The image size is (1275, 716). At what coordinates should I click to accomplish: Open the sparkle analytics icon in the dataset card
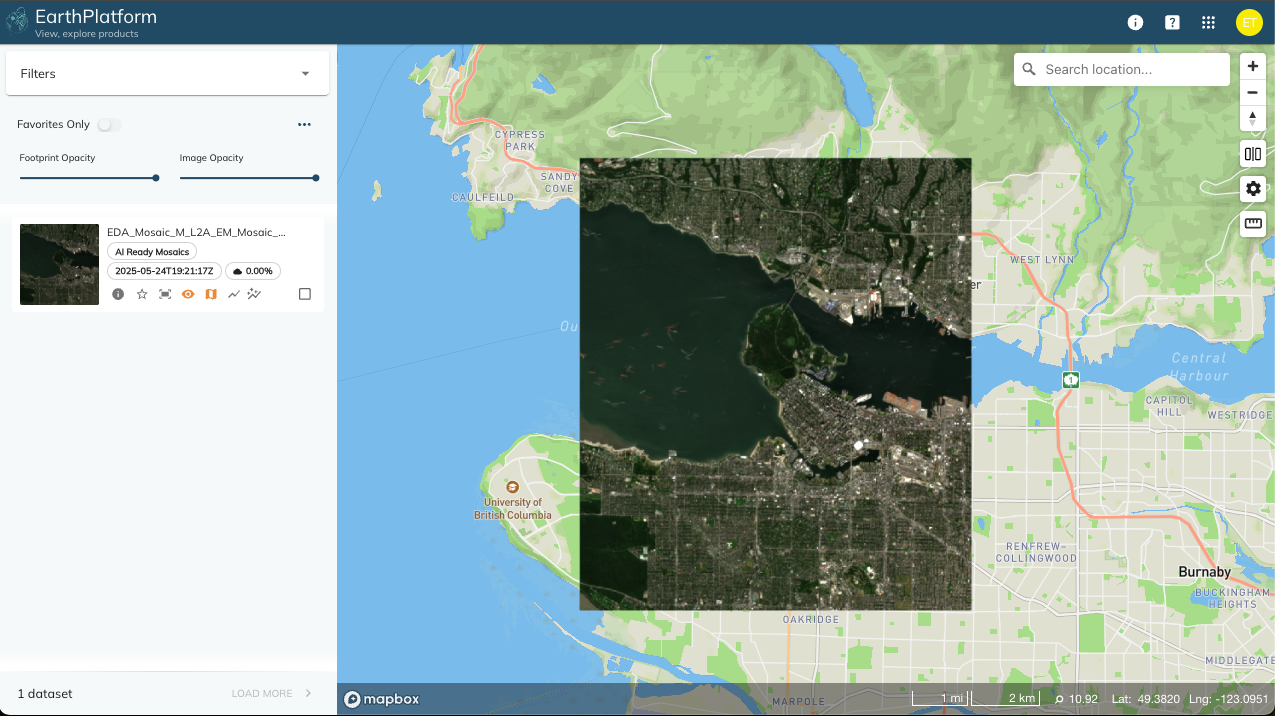(255, 294)
